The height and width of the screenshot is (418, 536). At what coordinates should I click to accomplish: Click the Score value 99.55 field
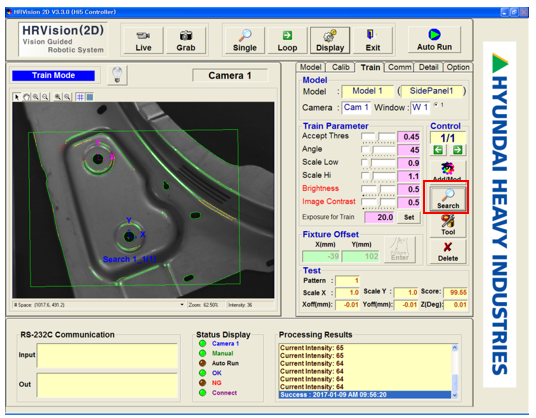(x=455, y=293)
